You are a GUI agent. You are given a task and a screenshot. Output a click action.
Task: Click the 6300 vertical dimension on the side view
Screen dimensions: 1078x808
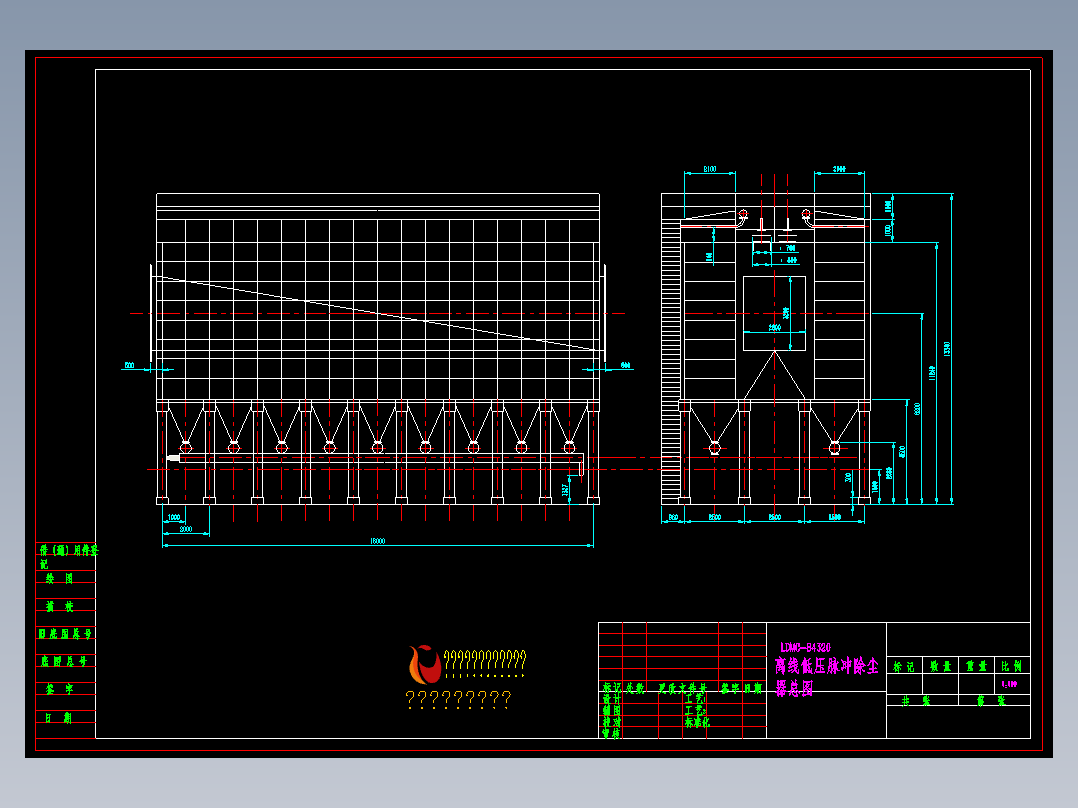[917, 408]
